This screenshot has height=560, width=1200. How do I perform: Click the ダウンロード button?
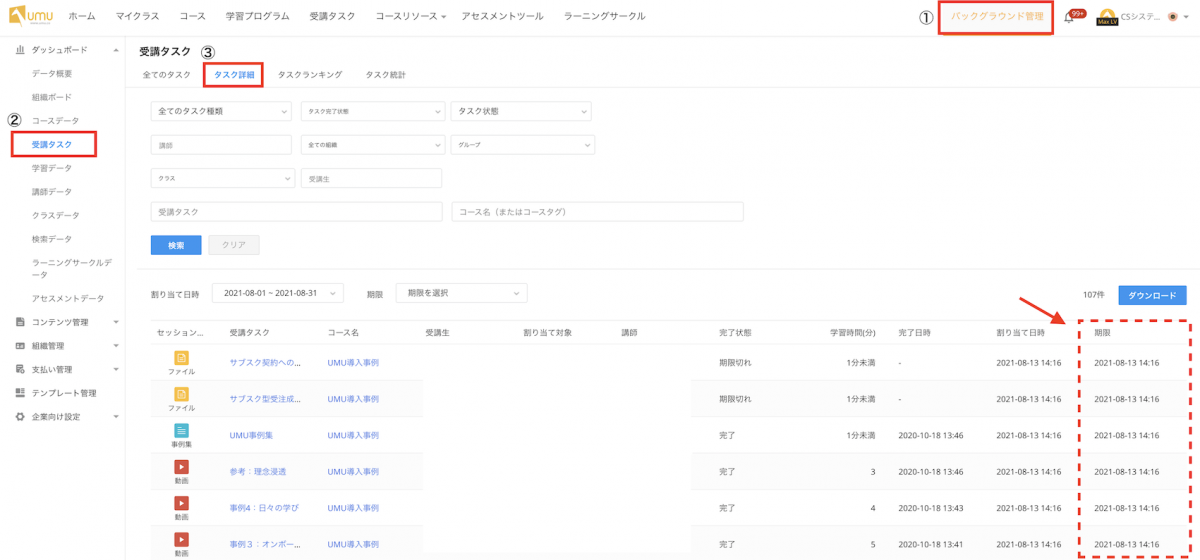tap(1152, 295)
